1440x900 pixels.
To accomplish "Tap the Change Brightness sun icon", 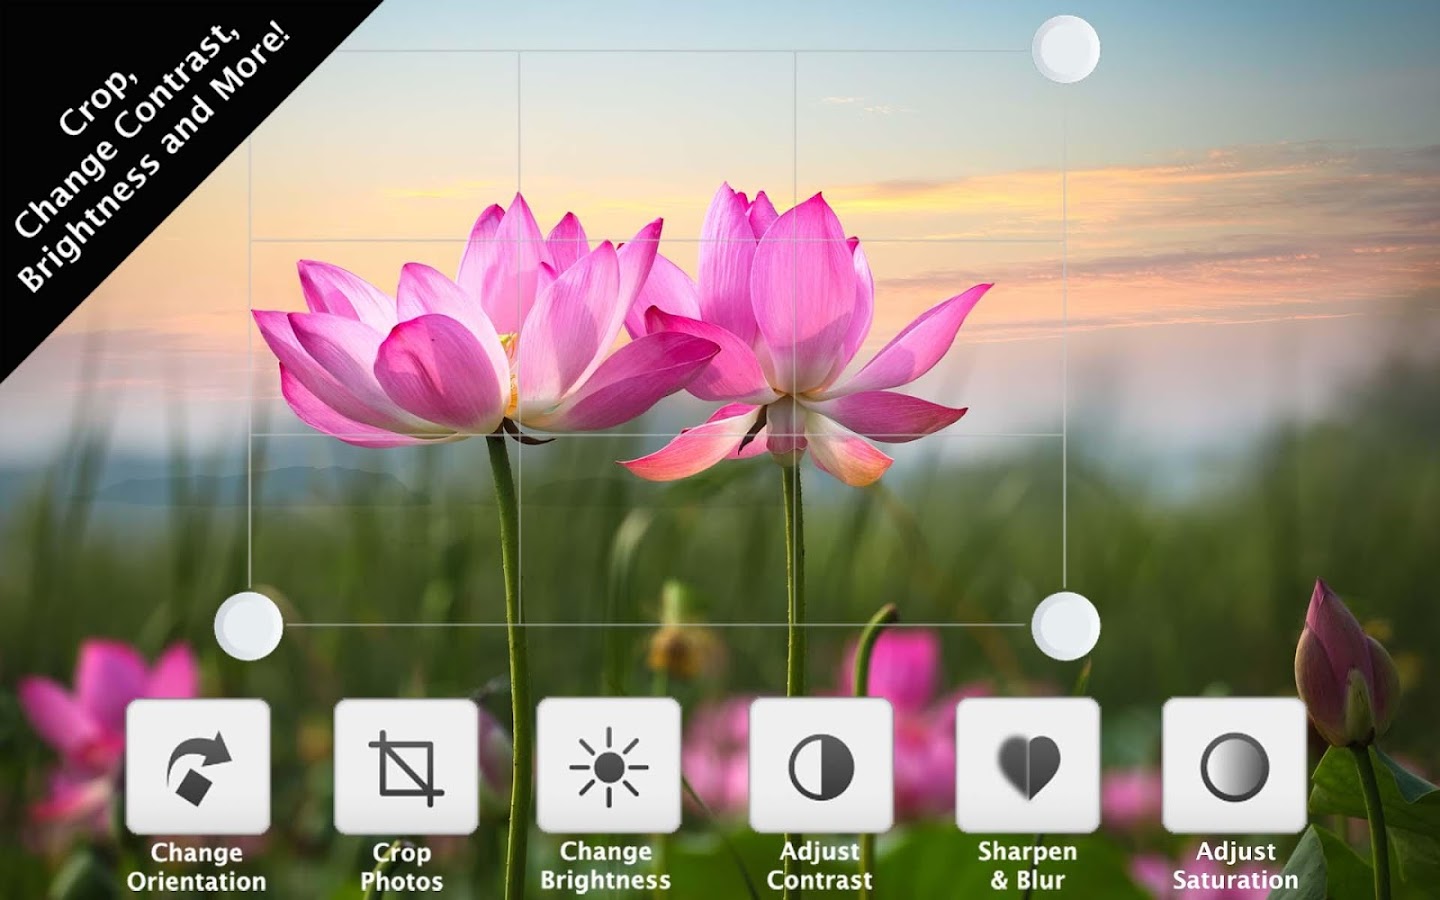I will pos(609,767).
